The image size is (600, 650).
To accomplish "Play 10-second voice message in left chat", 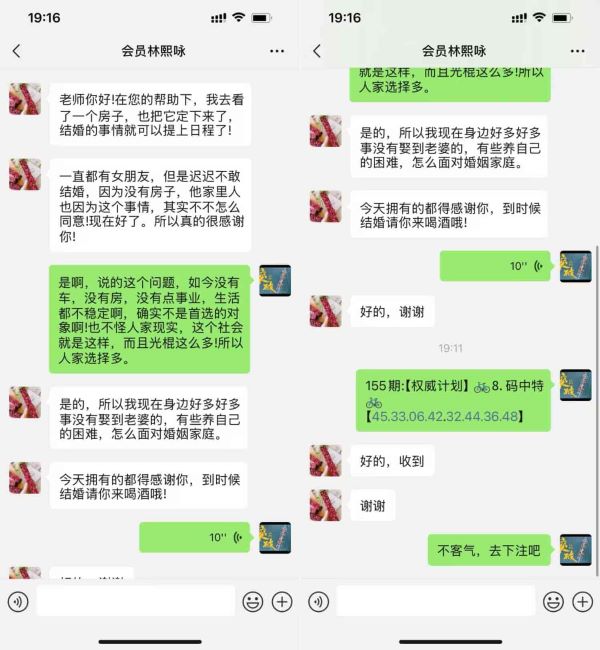I will click(x=194, y=537).
